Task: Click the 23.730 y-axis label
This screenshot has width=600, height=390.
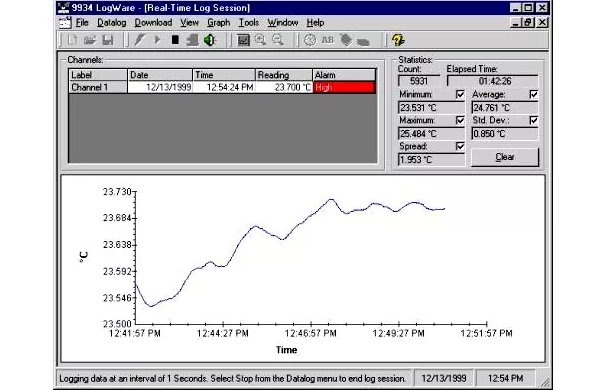Action: 117,192
